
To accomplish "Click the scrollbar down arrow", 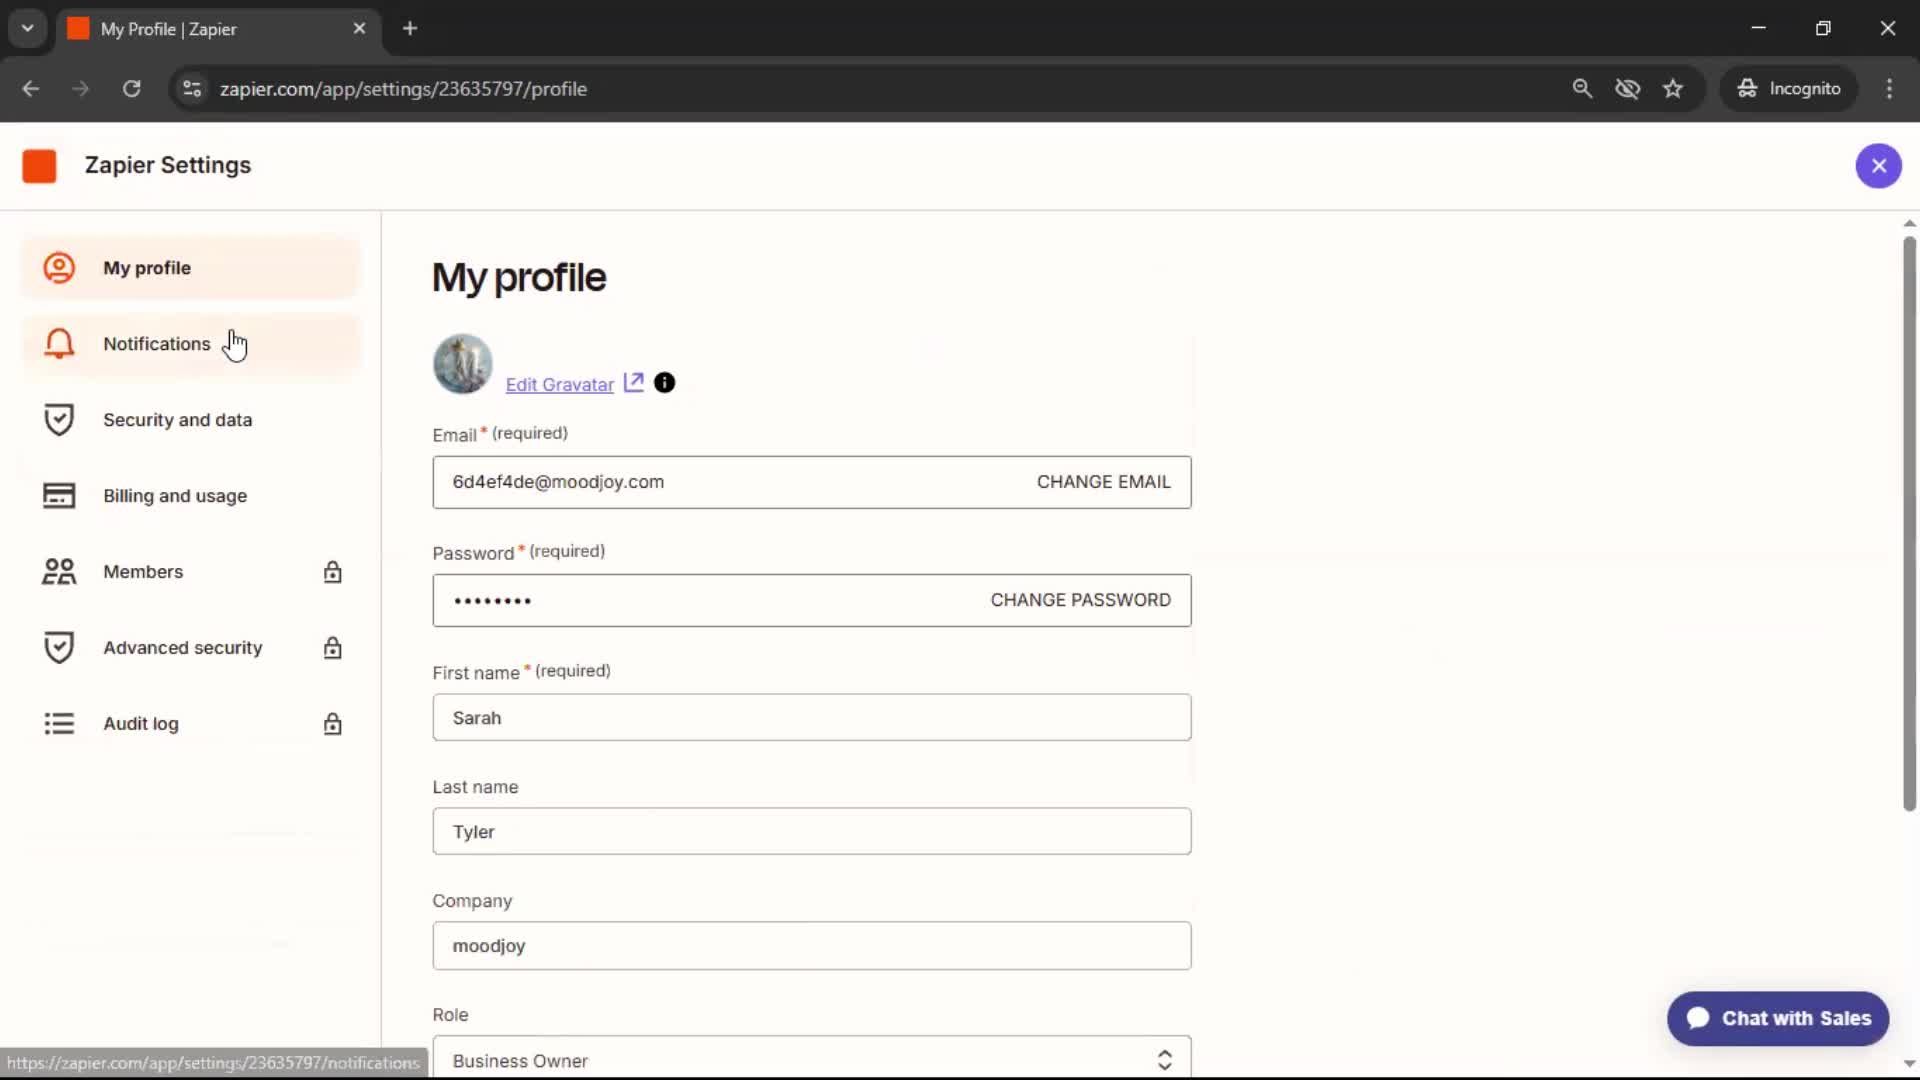I will click(1909, 1065).
